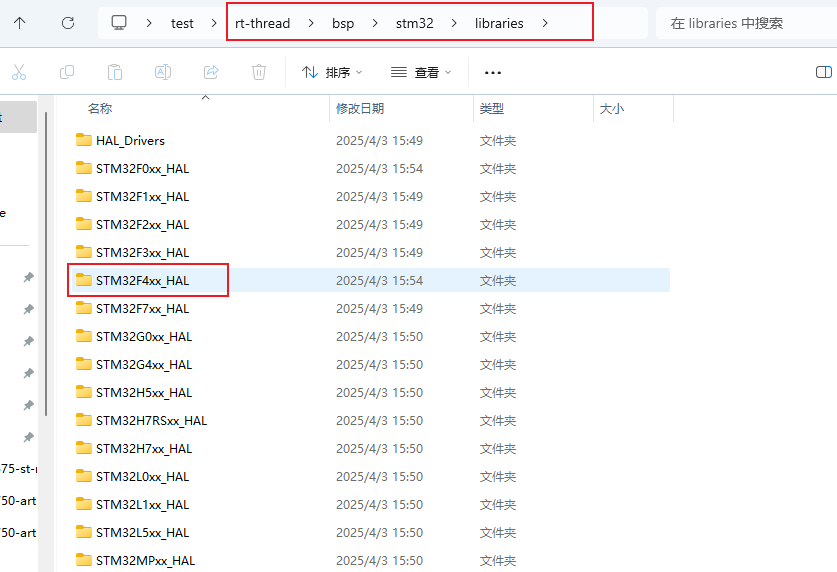Select the STM32F3xx_HAL folder
Viewport: 837px width, 572px height.
coord(143,252)
